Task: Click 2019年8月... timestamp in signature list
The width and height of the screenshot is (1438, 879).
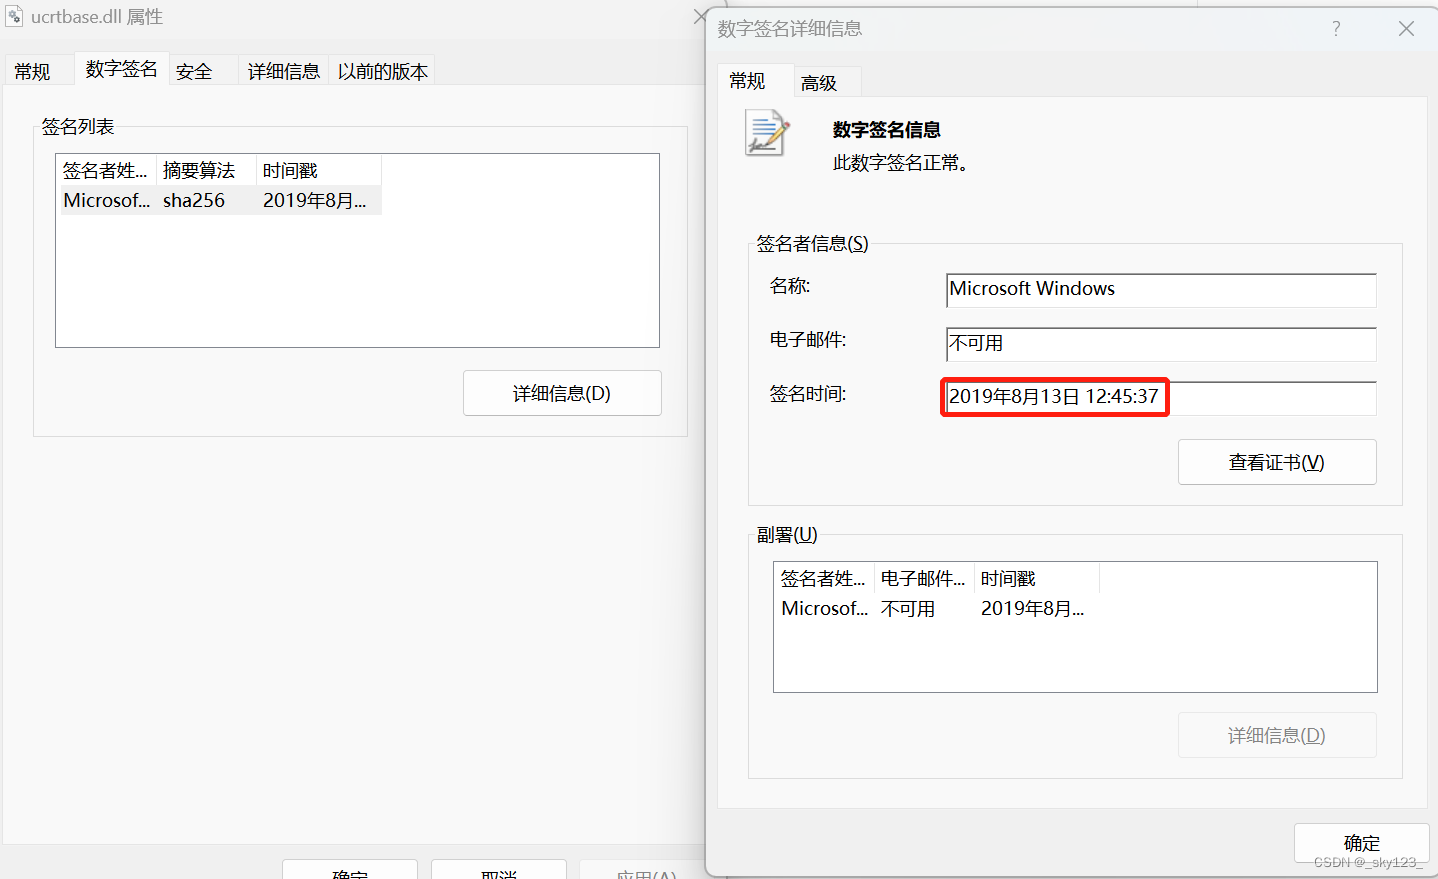Action: coord(314,200)
